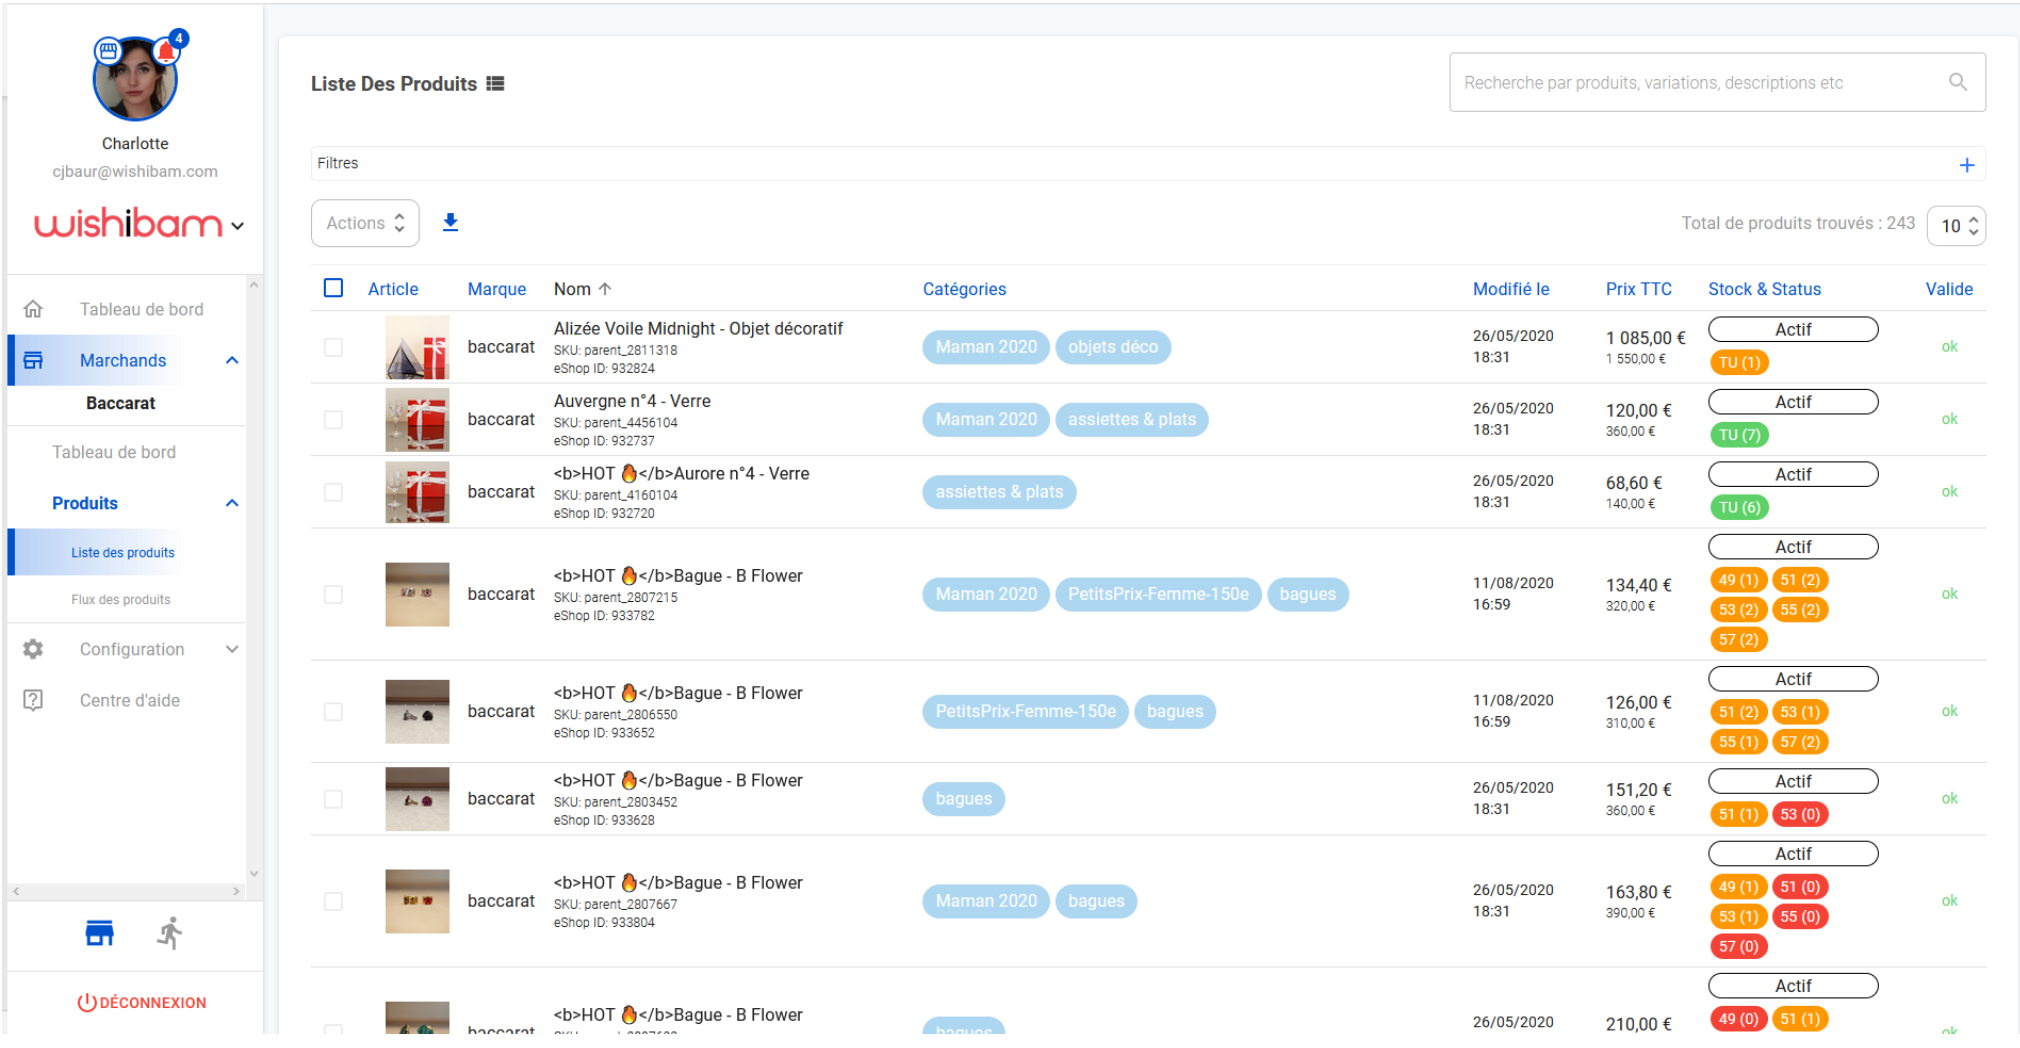Sort by Prix TTC column
Screen dimensions: 2020x1048
click(1639, 289)
